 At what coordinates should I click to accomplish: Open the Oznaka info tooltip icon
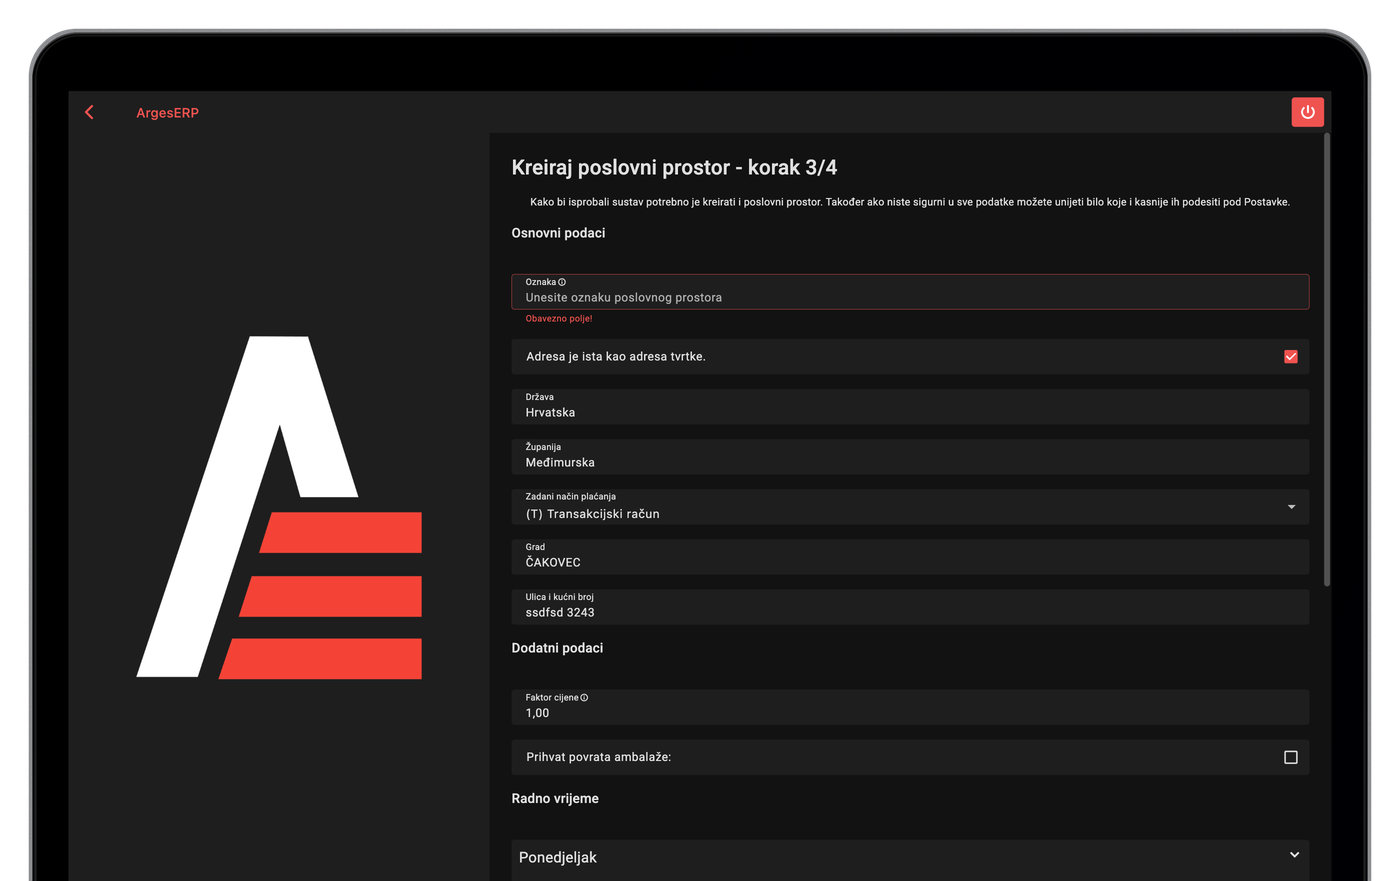tap(562, 282)
